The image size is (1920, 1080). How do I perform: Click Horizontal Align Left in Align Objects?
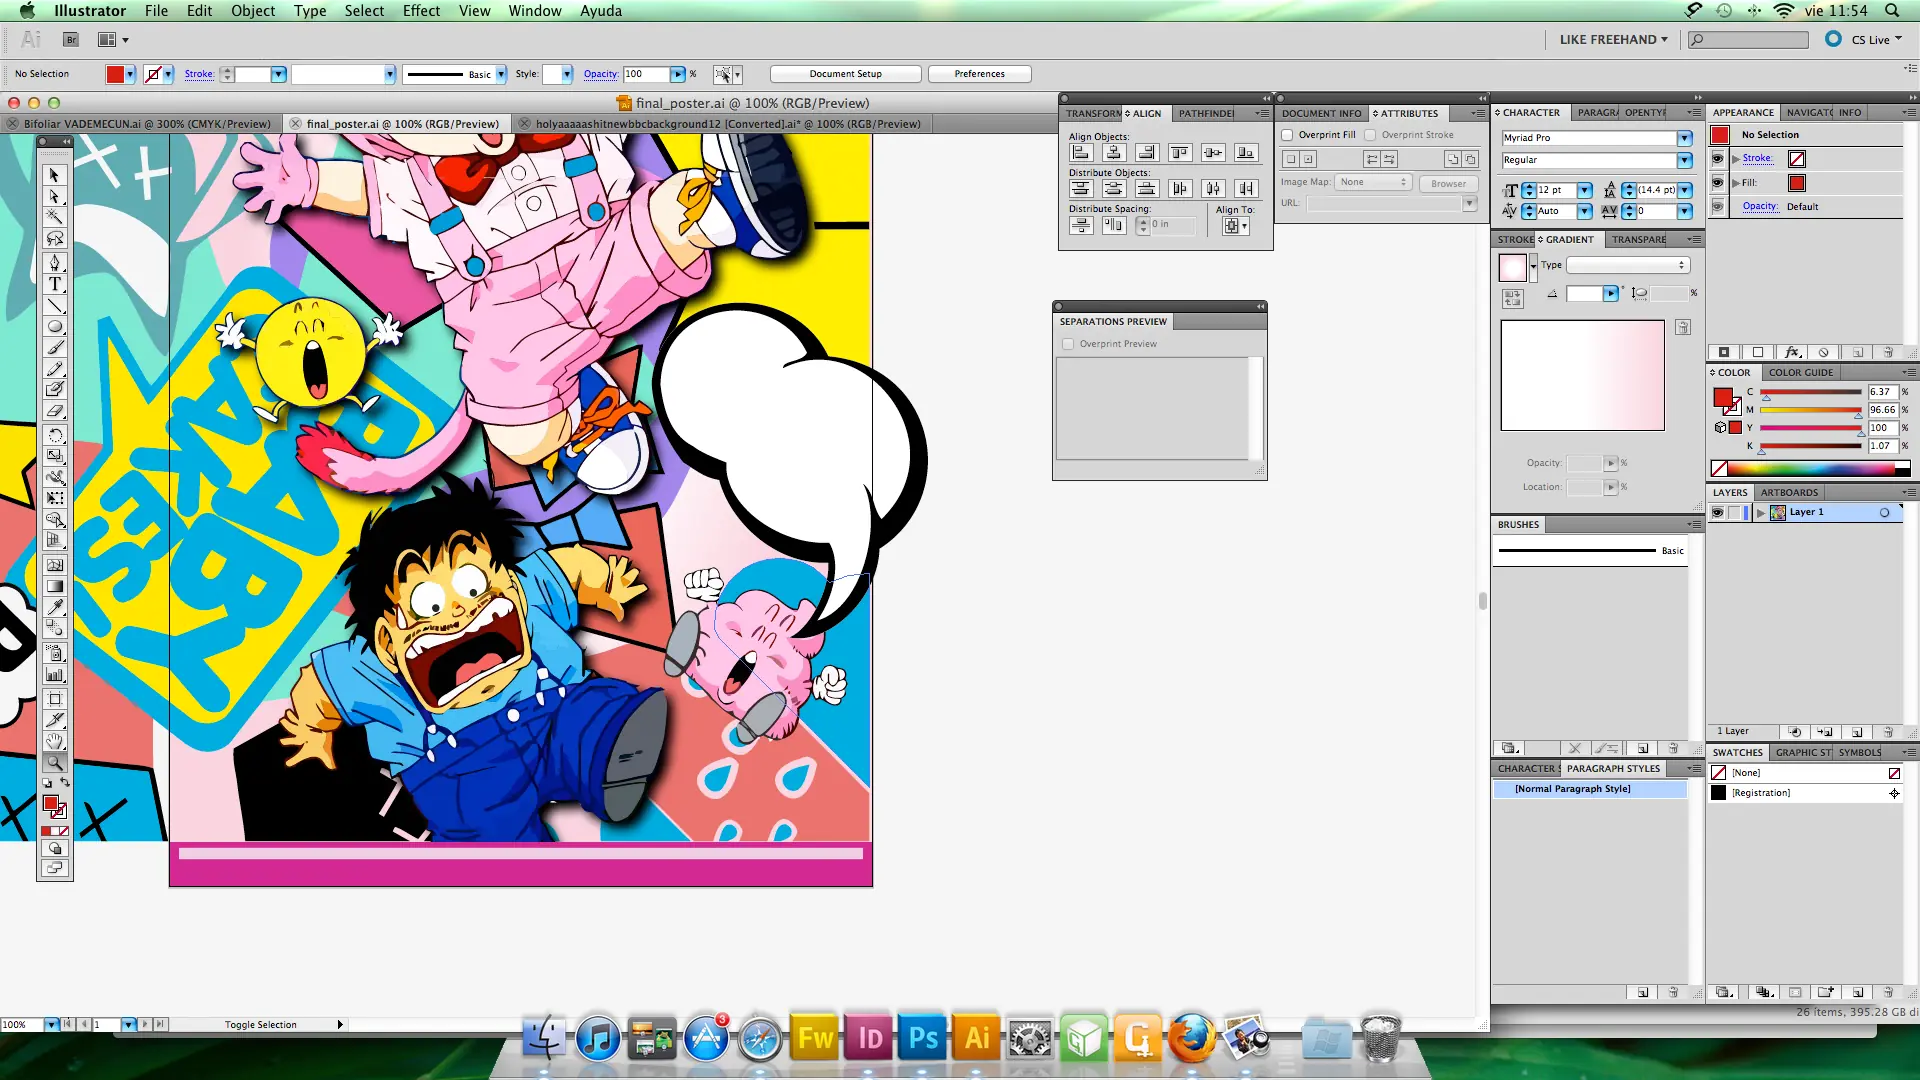point(1081,153)
